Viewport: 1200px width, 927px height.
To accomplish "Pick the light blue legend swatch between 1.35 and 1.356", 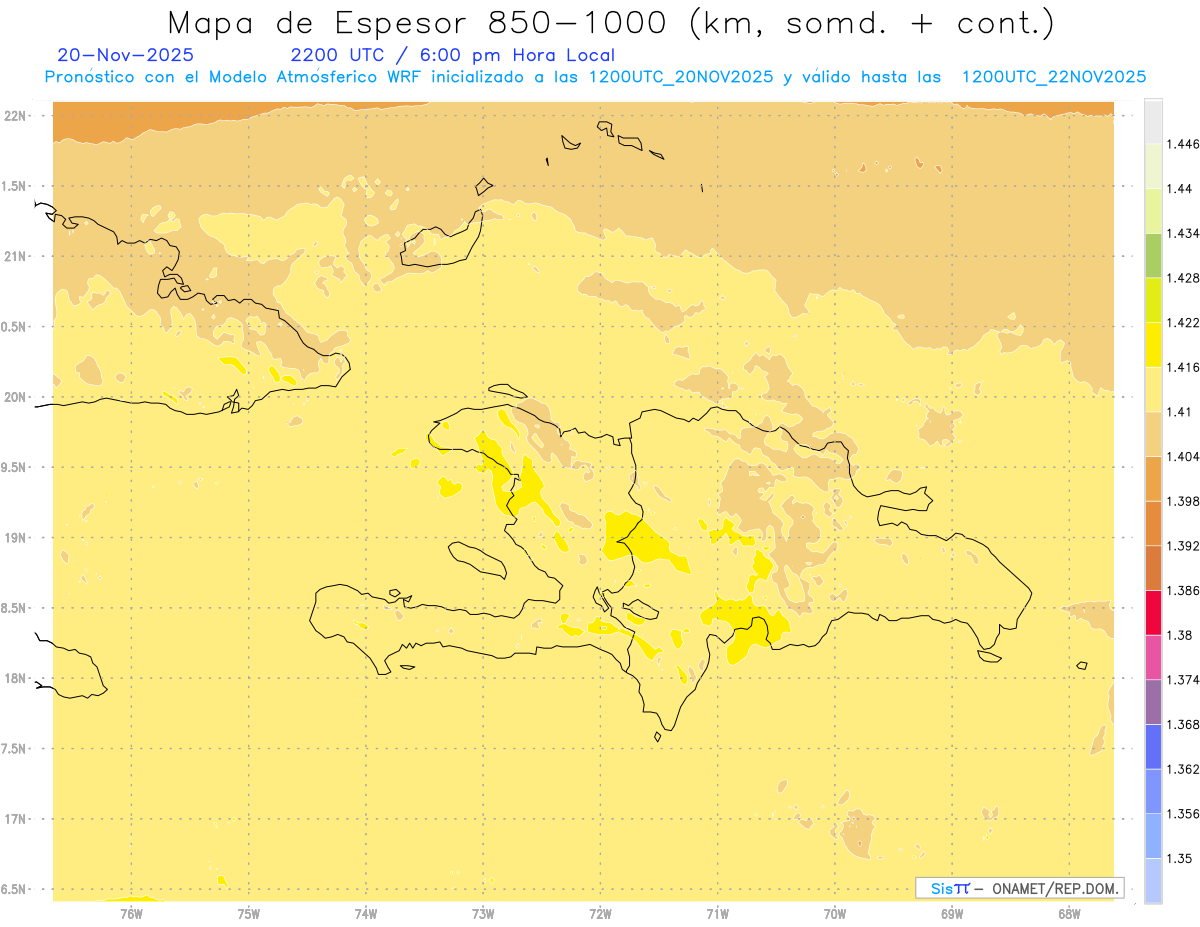I will [x=1153, y=836].
